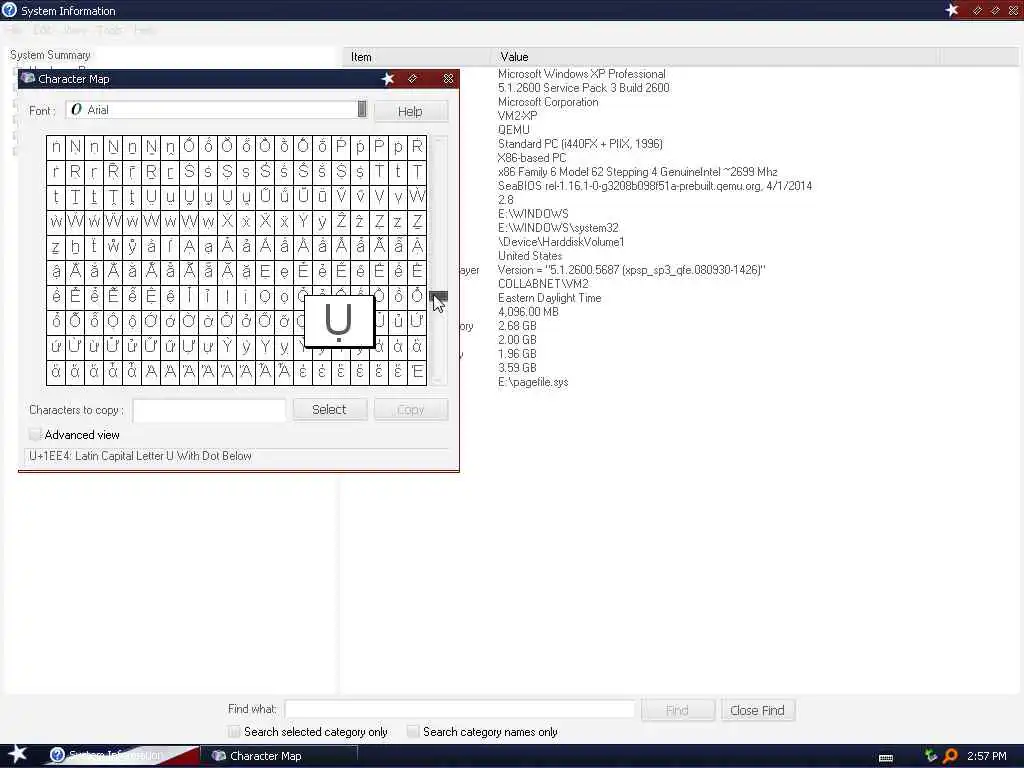The width and height of the screenshot is (1024, 768).
Task: Open the Help menu in System Information
Action: (x=144, y=30)
